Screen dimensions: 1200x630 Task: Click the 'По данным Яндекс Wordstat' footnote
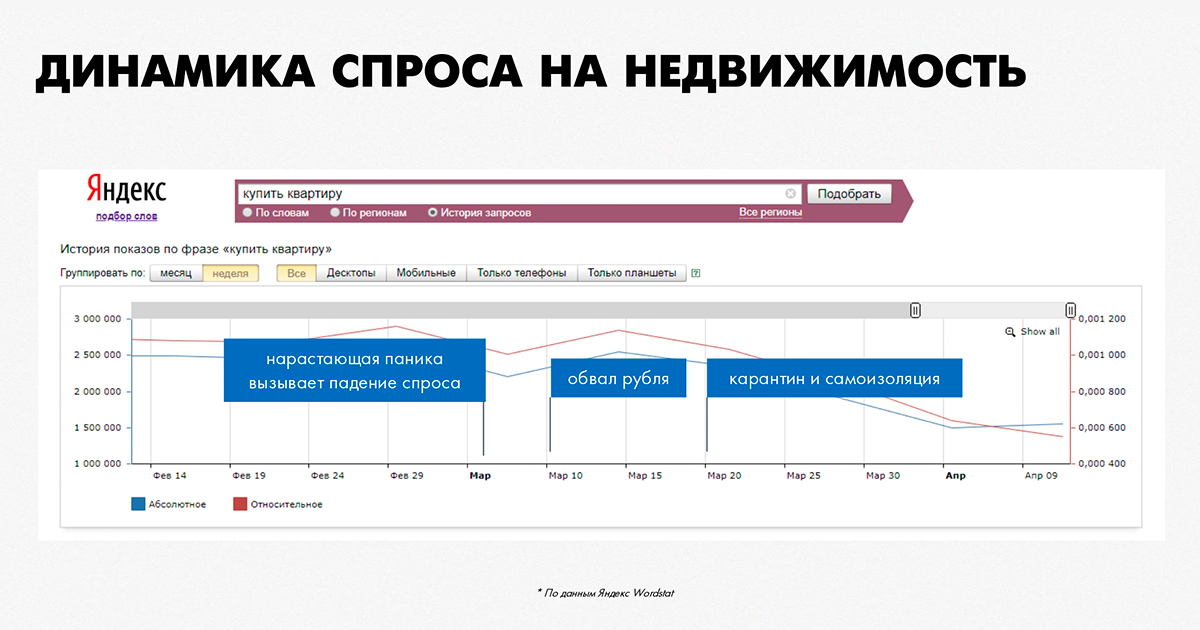(606, 593)
